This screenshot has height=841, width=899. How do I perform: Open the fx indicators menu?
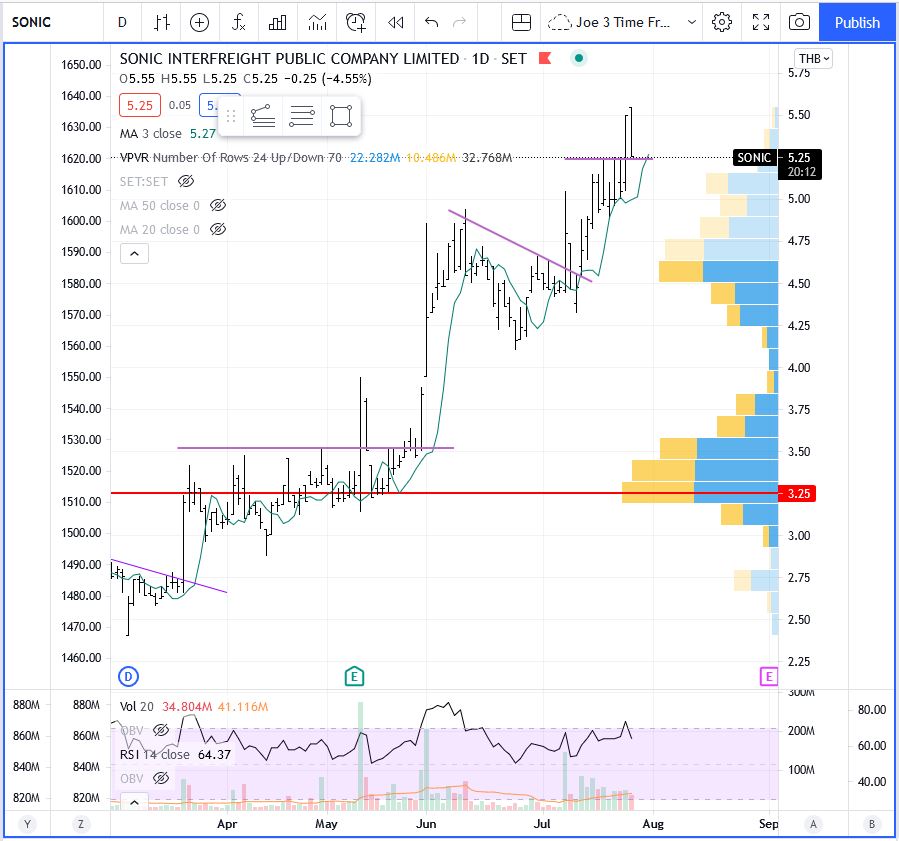point(239,22)
